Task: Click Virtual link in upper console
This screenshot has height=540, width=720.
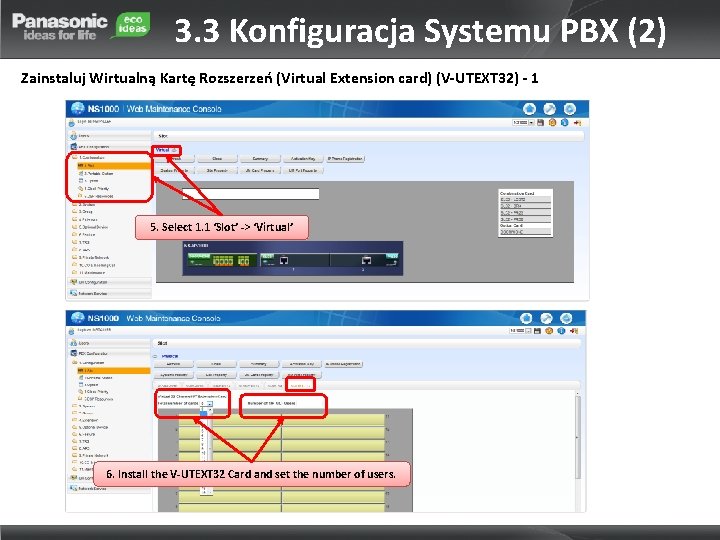Action: pos(163,150)
